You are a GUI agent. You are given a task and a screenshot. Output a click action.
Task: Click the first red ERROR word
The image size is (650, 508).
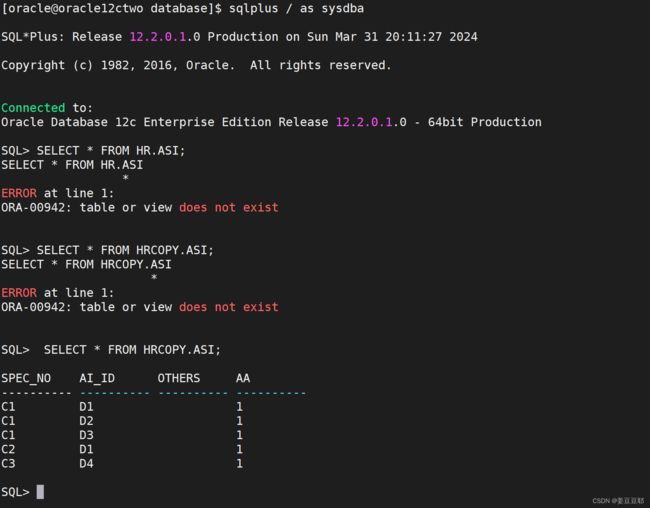coord(19,193)
